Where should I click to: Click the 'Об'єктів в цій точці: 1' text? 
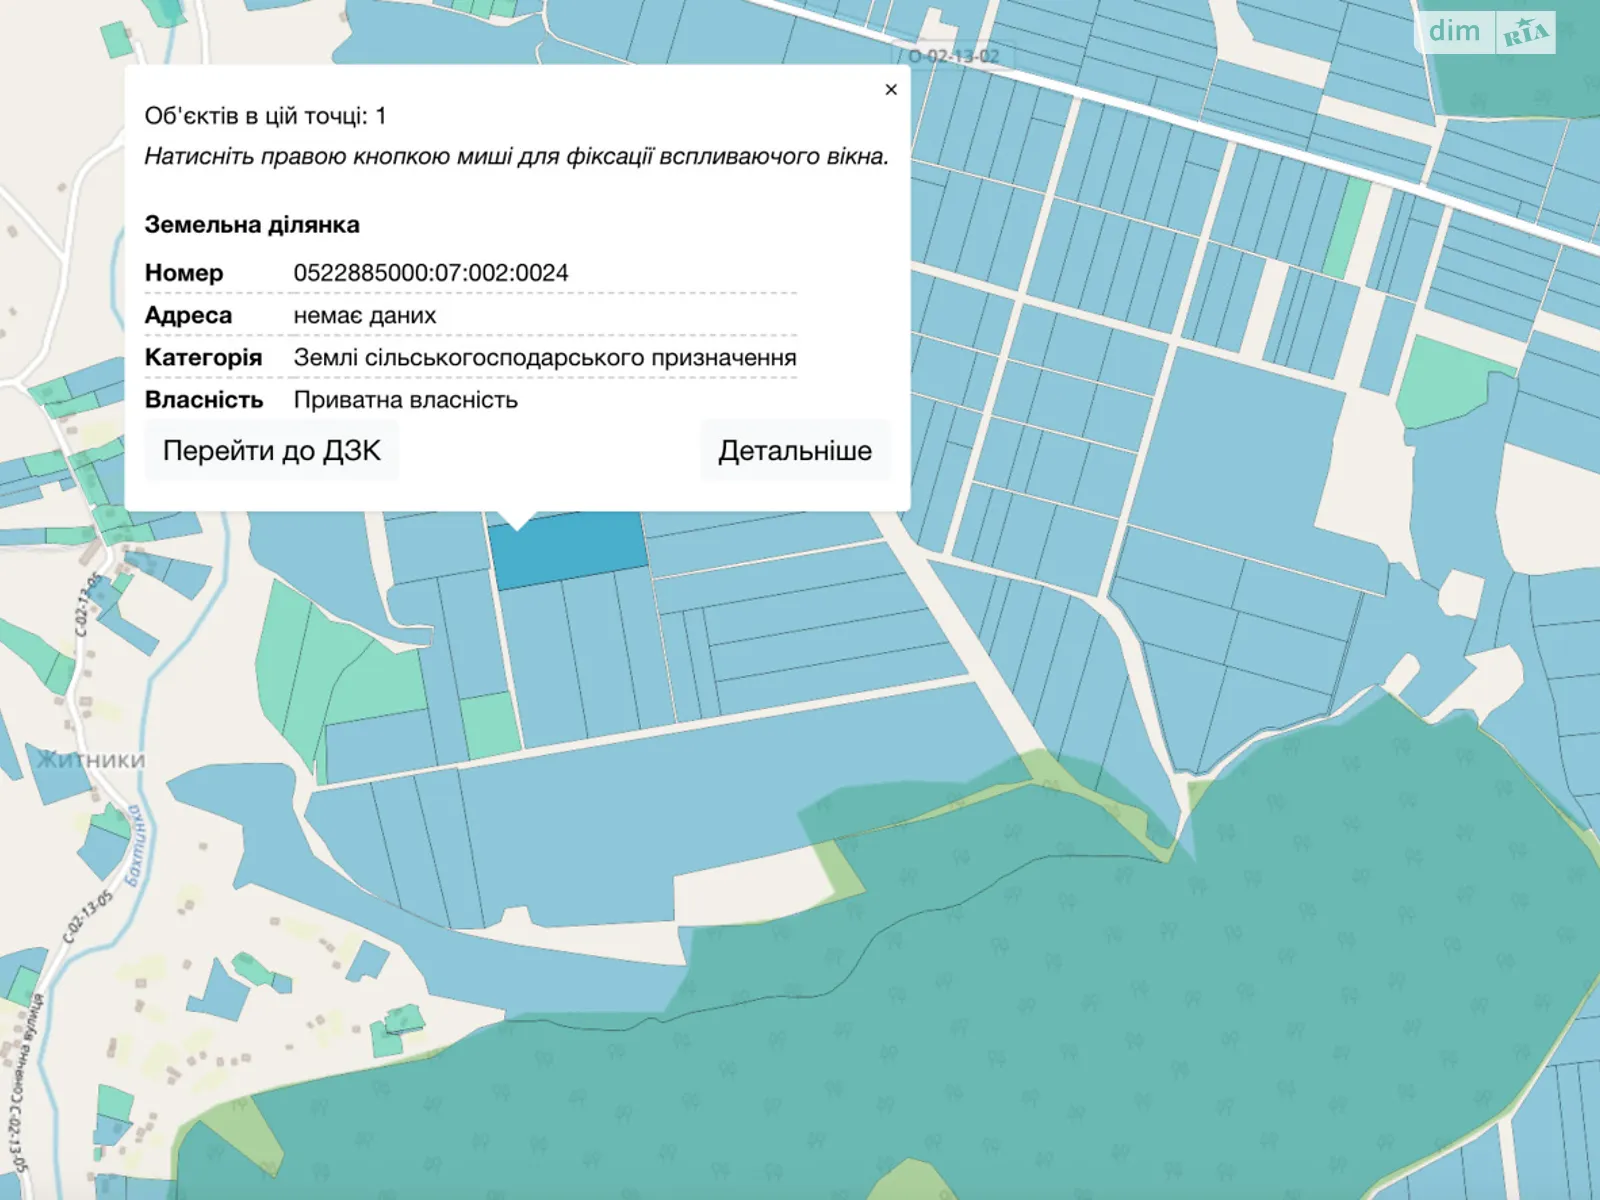click(x=265, y=116)
